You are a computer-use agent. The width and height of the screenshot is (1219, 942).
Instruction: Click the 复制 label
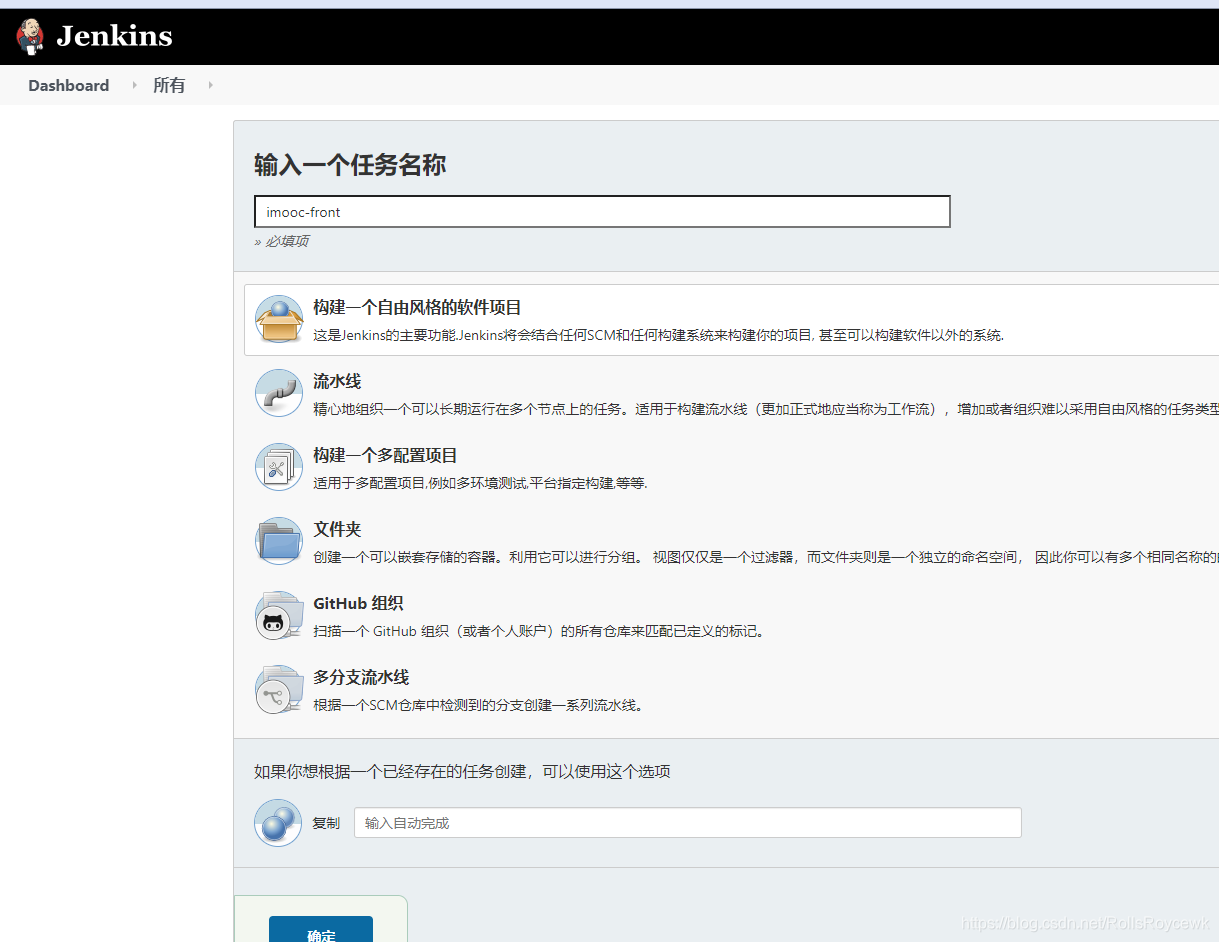pos(326,823)
